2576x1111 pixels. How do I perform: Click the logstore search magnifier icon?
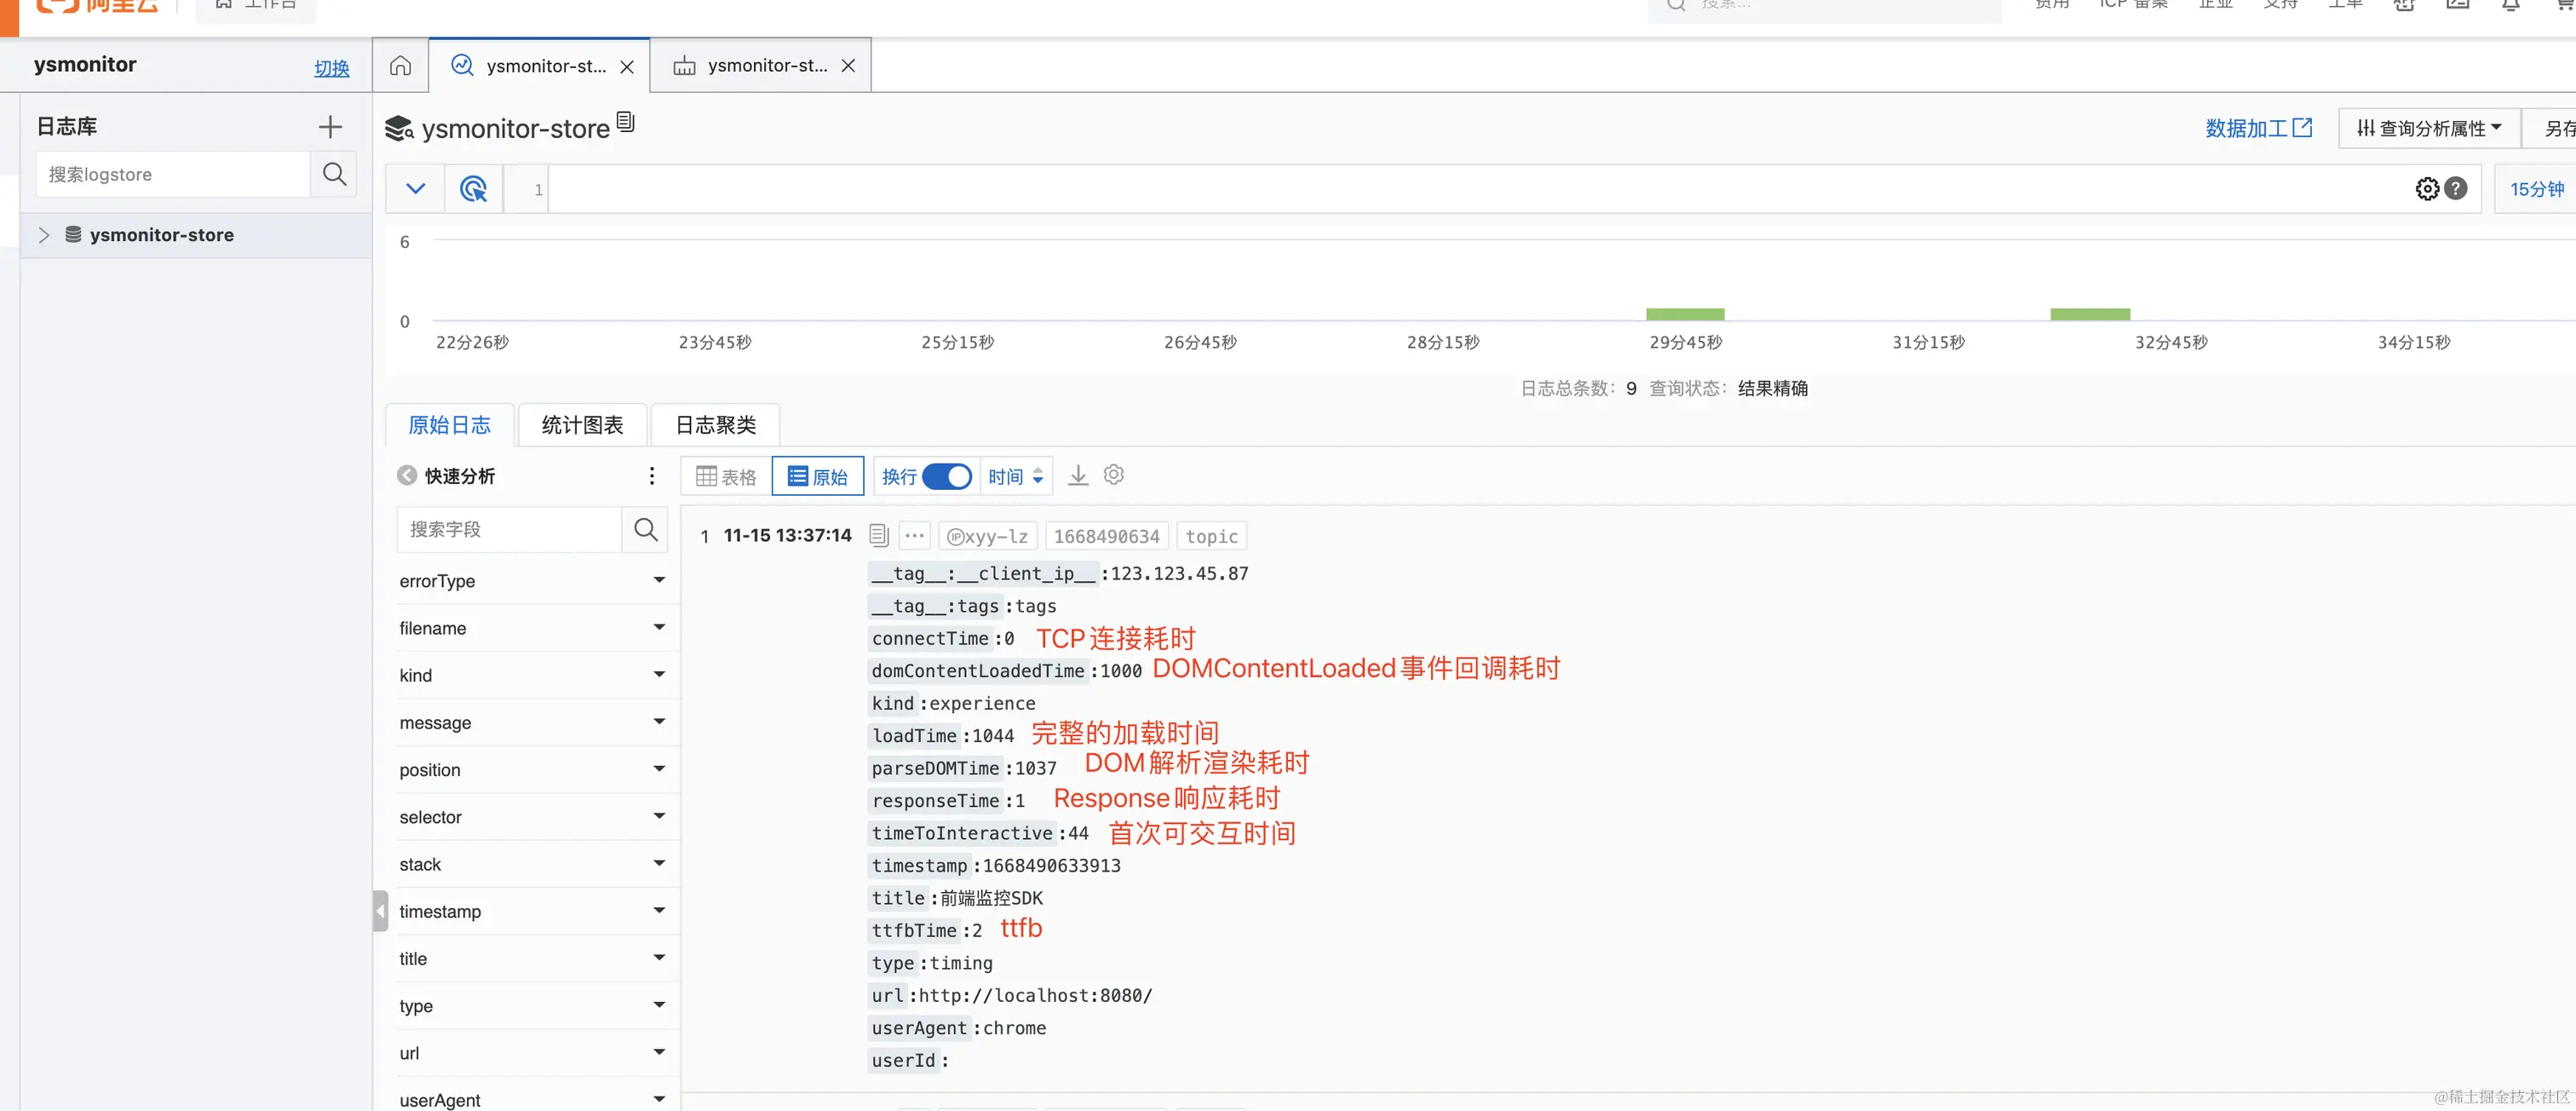pyautogui.click(x=334, y=175)
